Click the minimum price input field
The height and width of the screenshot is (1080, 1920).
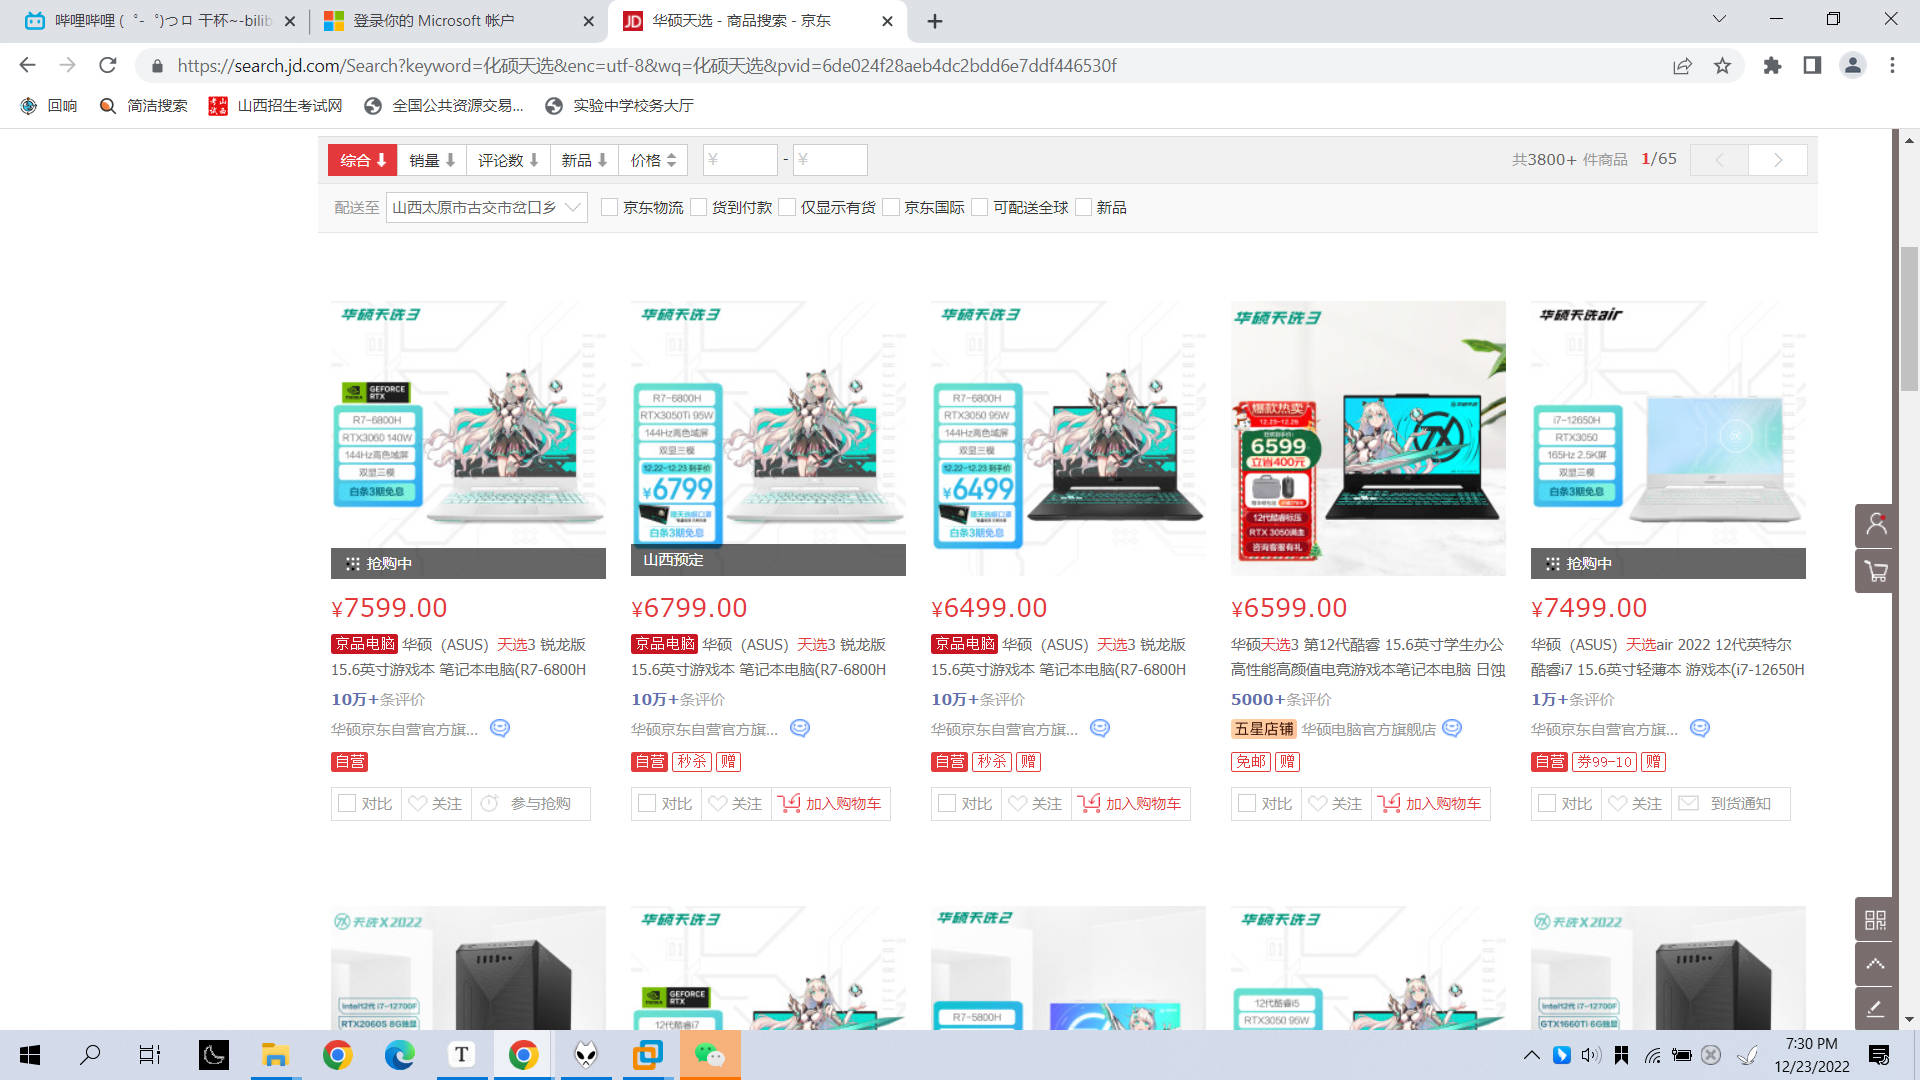(x=740, y=160)
